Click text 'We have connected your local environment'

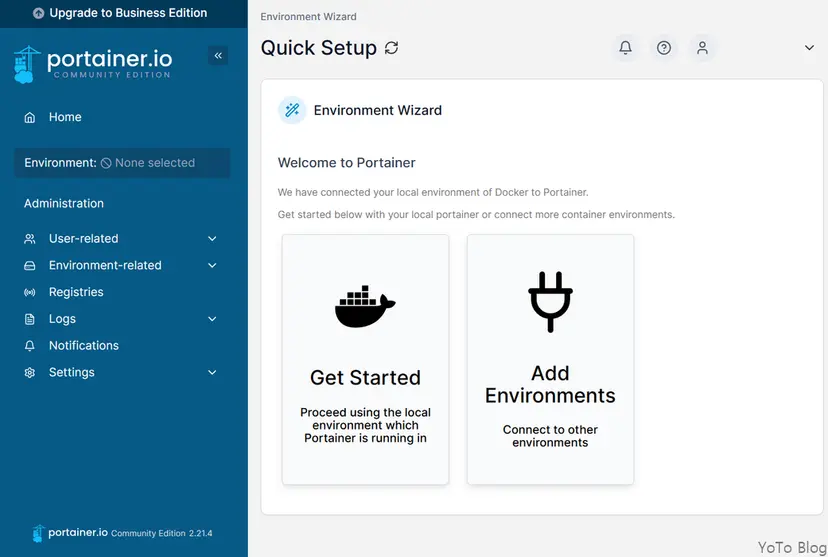433,193
